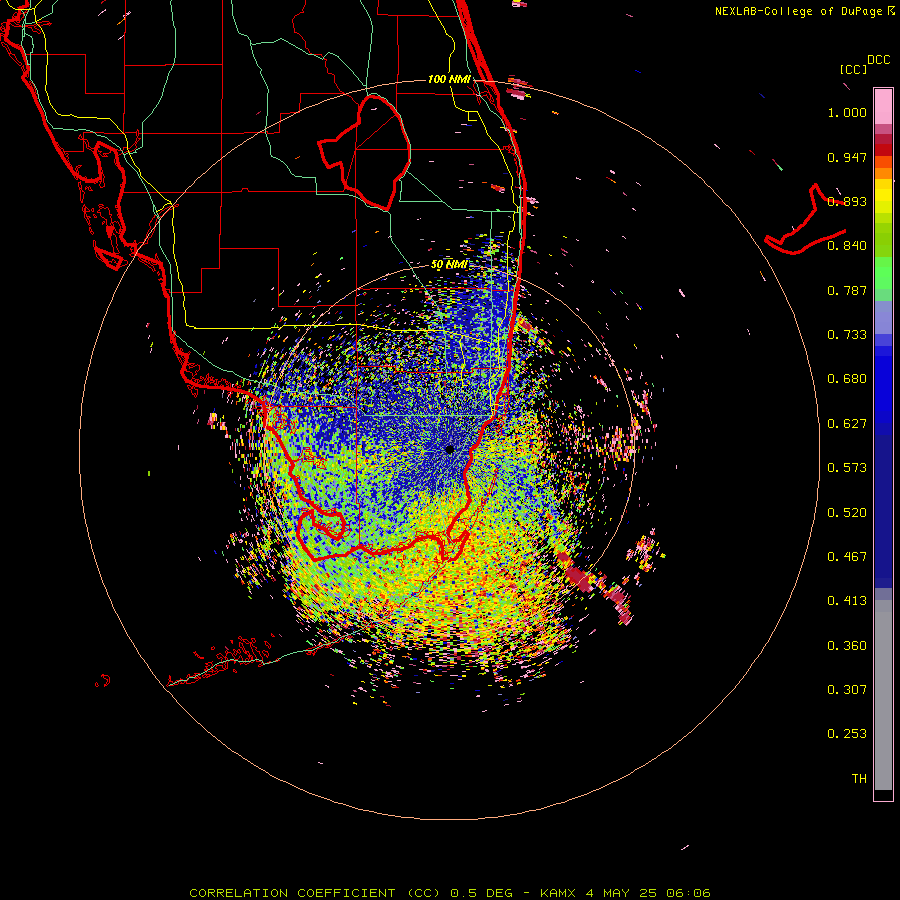The height and width of the screenshot is (900, 900).
Task: Click the 0.840 scale value
Action: point(847,246)
